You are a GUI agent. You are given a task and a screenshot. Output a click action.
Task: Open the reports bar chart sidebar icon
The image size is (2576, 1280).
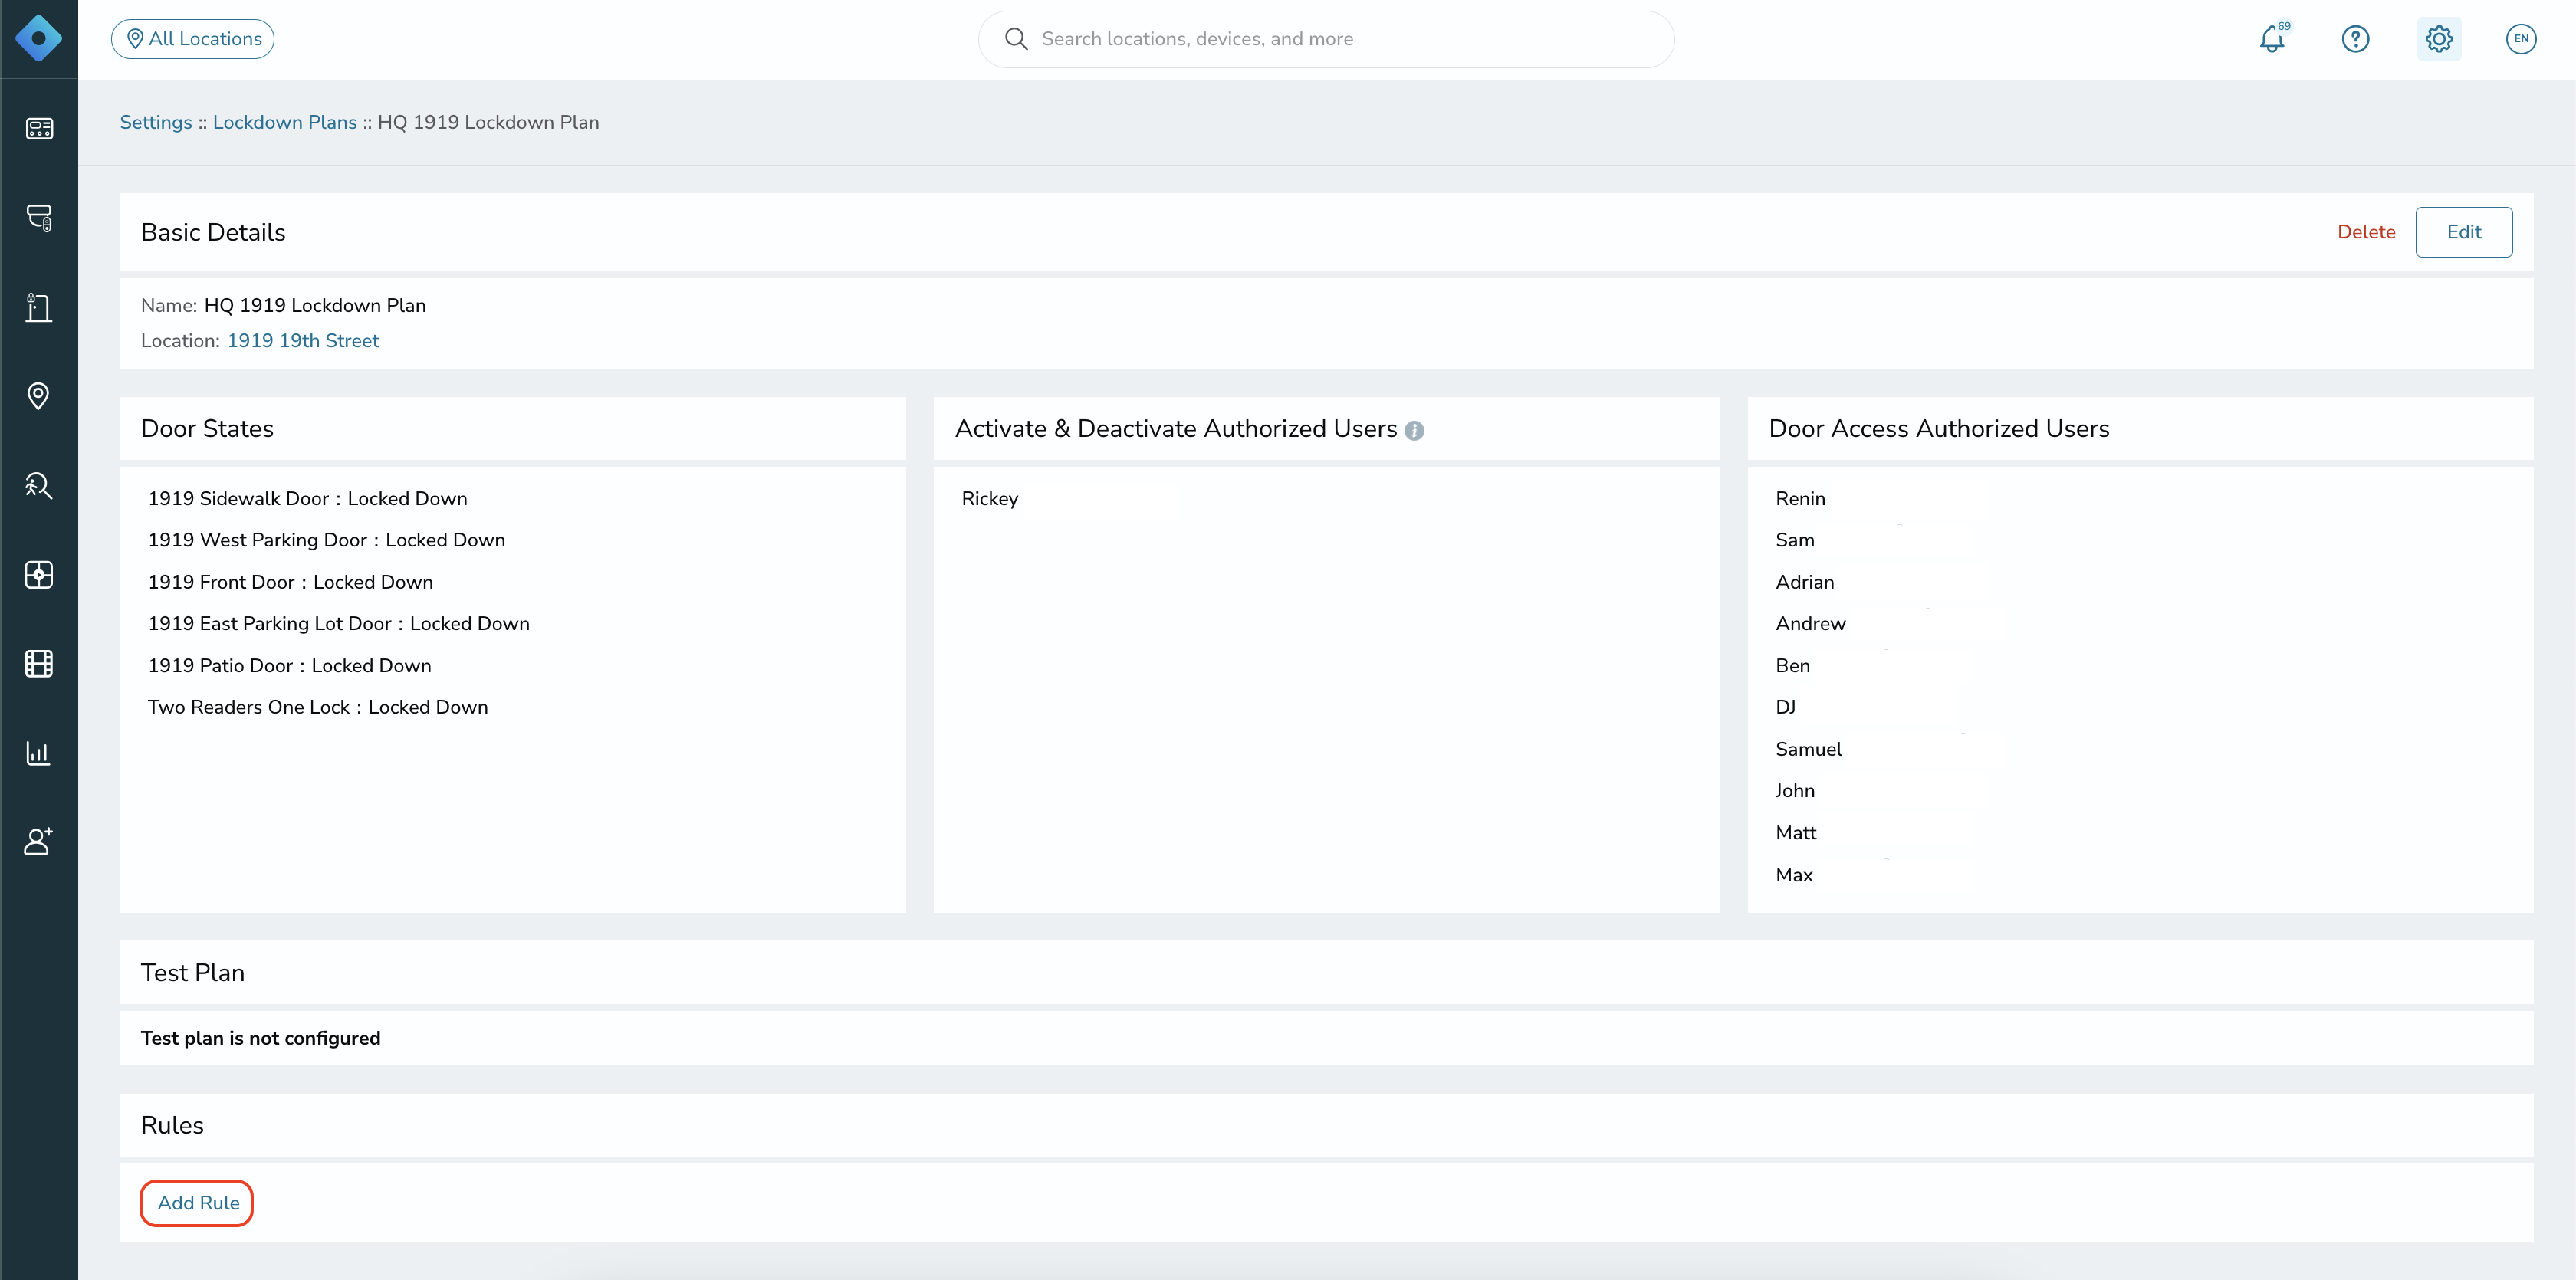[39, 753]
